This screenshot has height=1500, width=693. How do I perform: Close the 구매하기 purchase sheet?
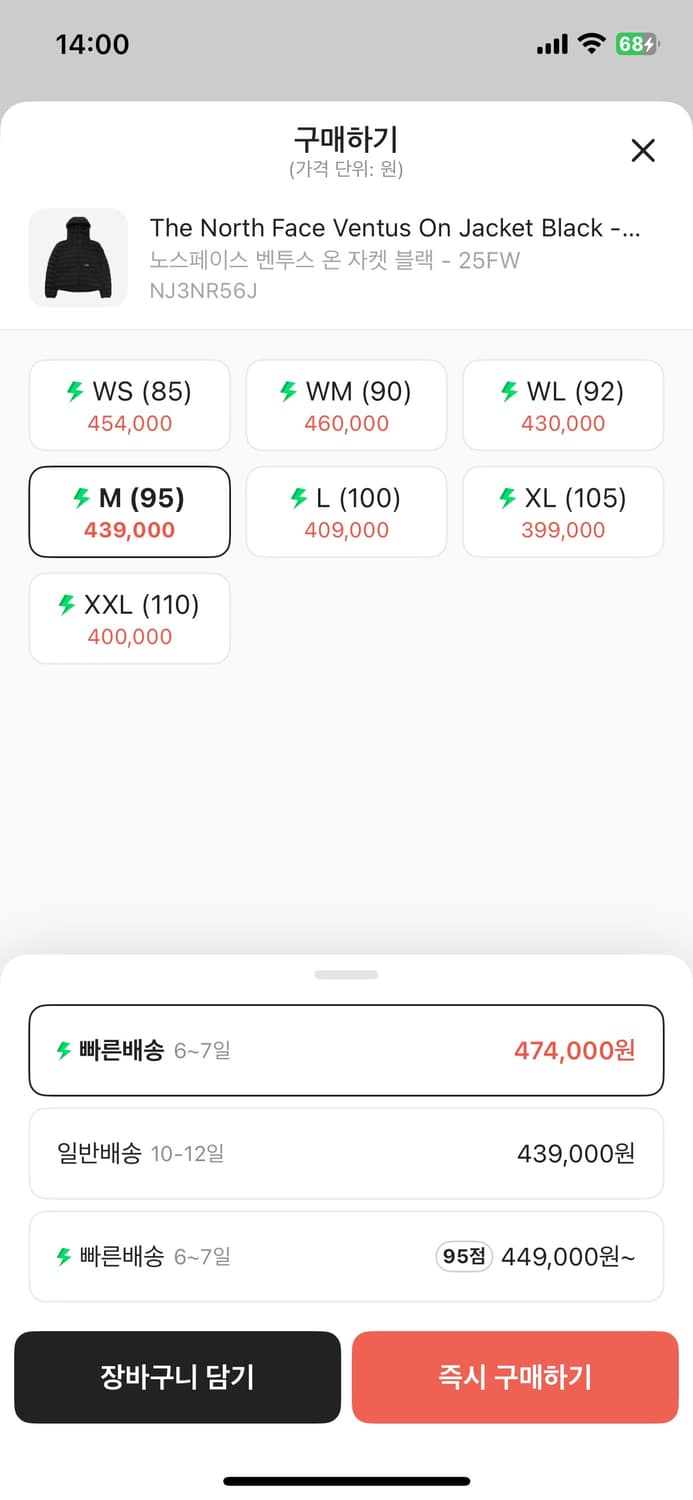point(643,151)
